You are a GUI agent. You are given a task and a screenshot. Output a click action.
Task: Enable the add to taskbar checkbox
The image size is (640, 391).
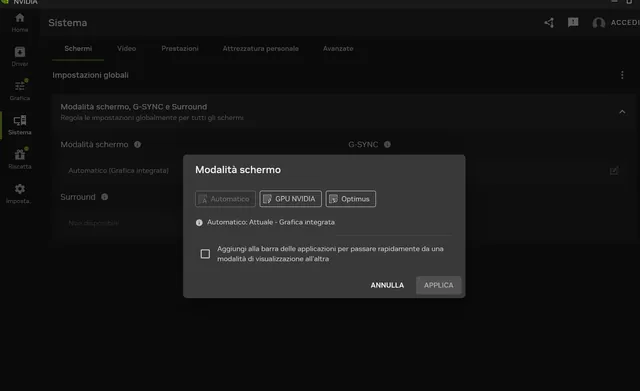click(x=205, y=254)
